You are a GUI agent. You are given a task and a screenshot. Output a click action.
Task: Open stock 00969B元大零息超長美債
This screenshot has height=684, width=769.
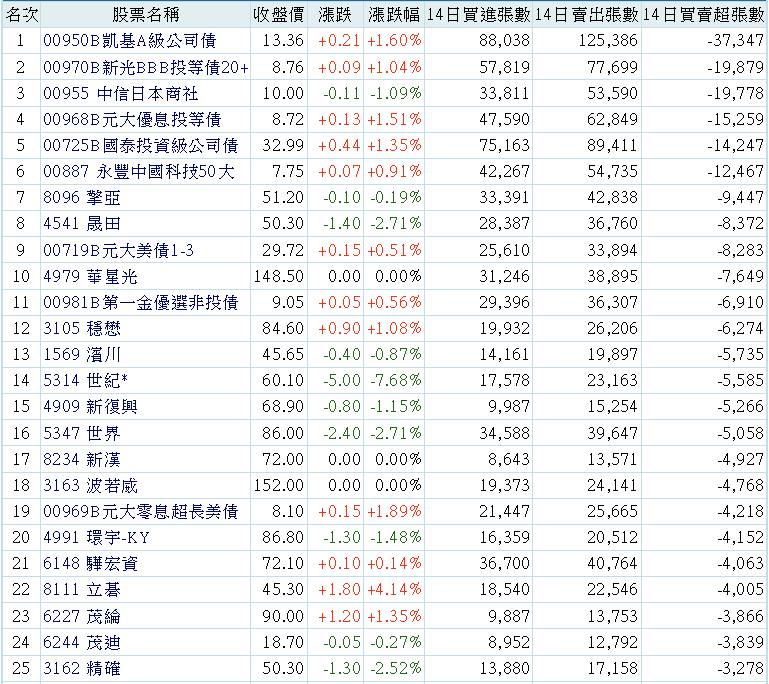(141, 511)
